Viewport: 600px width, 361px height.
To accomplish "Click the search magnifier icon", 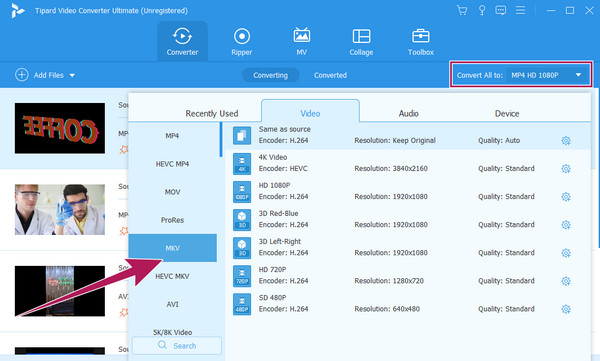I will pyautogui.click(x=162, y=345).
